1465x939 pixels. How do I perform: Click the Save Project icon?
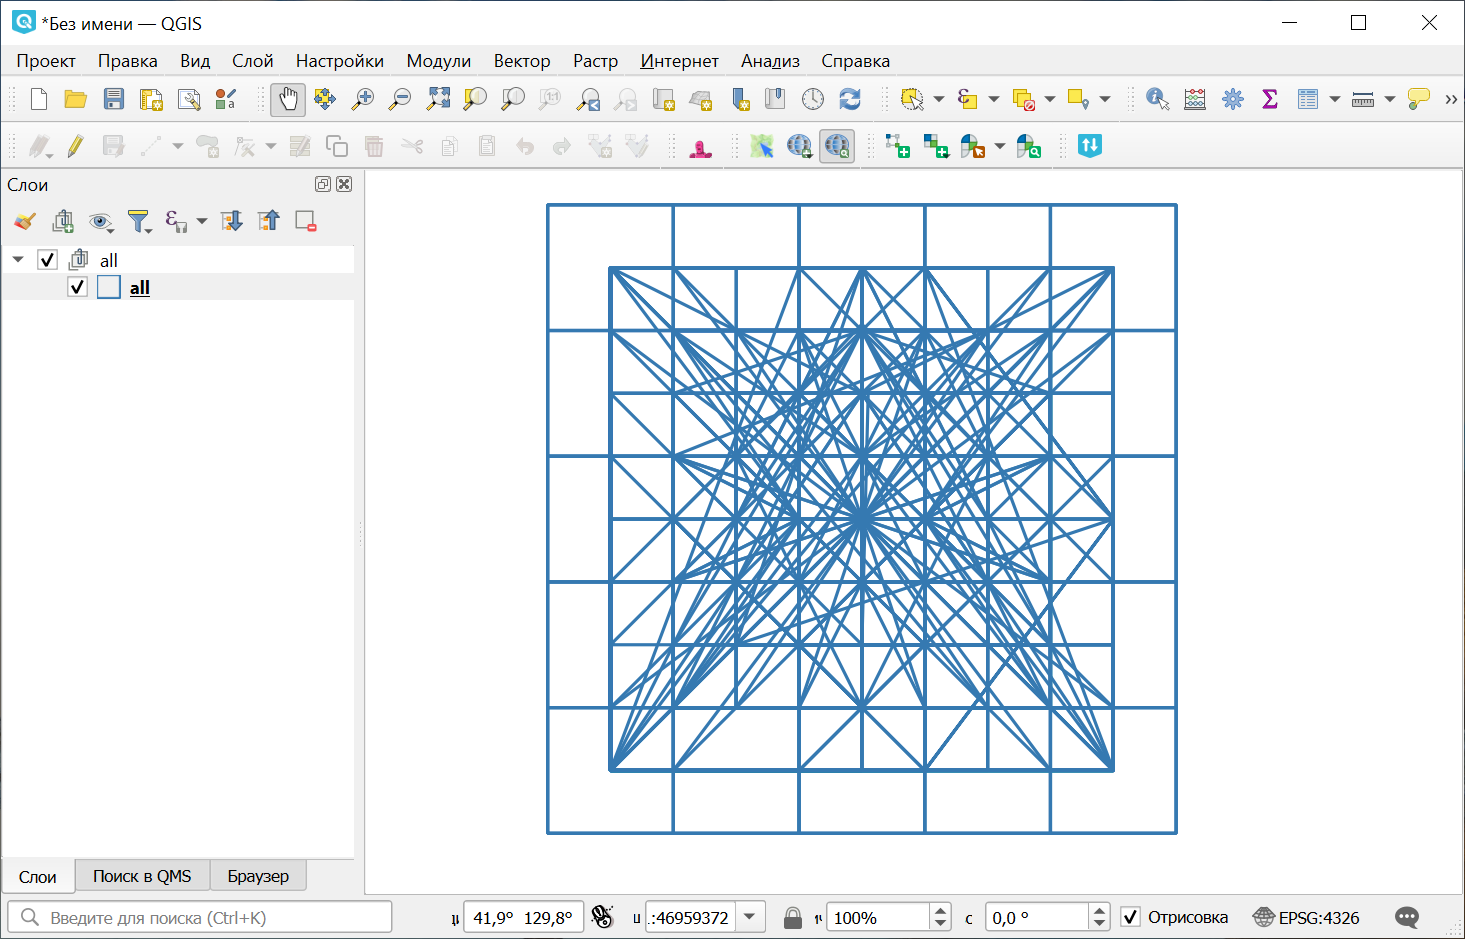point(114,99)
